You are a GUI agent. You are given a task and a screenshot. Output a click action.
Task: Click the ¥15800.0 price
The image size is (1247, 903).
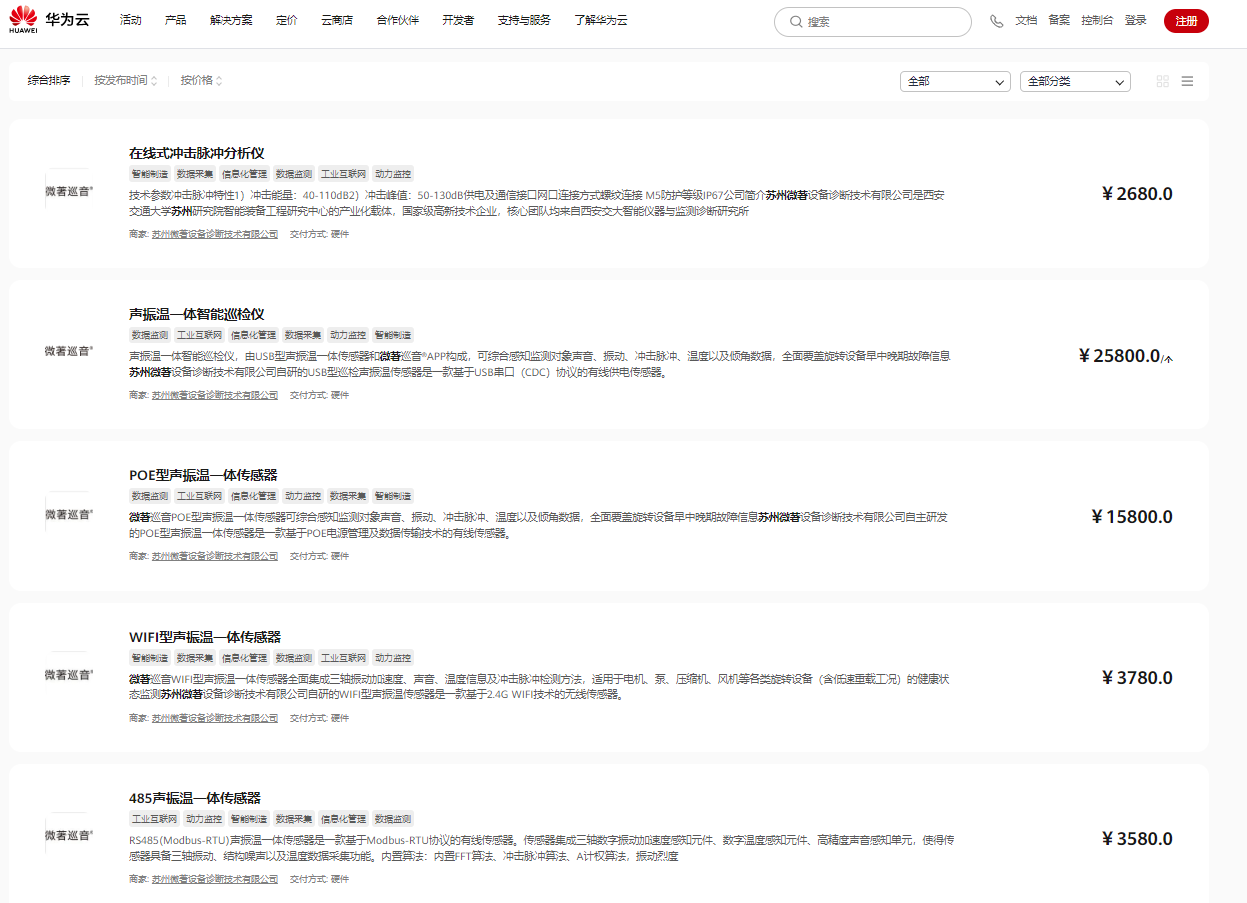1132,517
